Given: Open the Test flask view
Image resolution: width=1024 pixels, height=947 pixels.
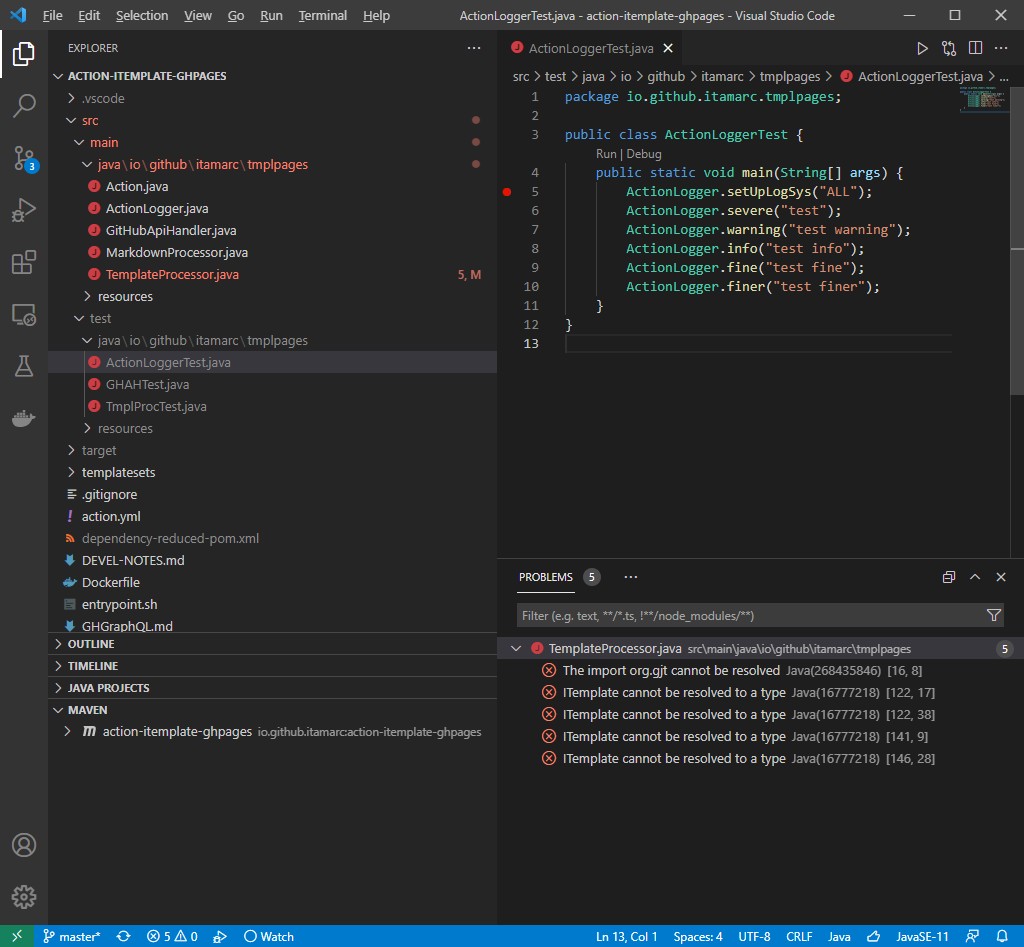Looking at the screenshot, I should tap(24, 367).
